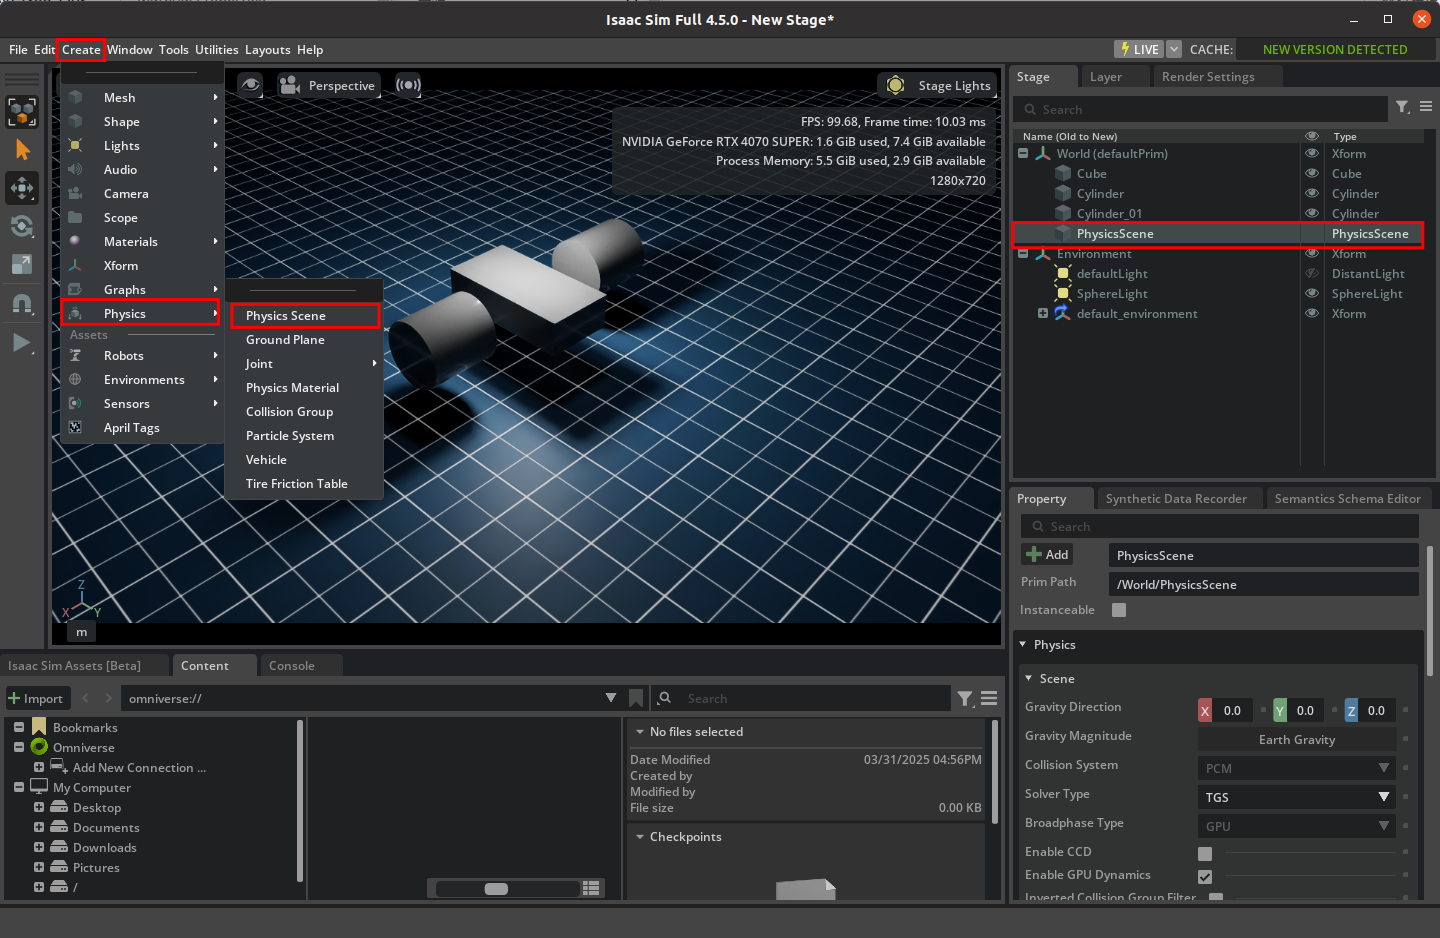Image resolution: width=1440 pixels, height=938 pixels.
Task: Collapse Scene subsection disclosure triangle
Action: (x=1029, y=678)
